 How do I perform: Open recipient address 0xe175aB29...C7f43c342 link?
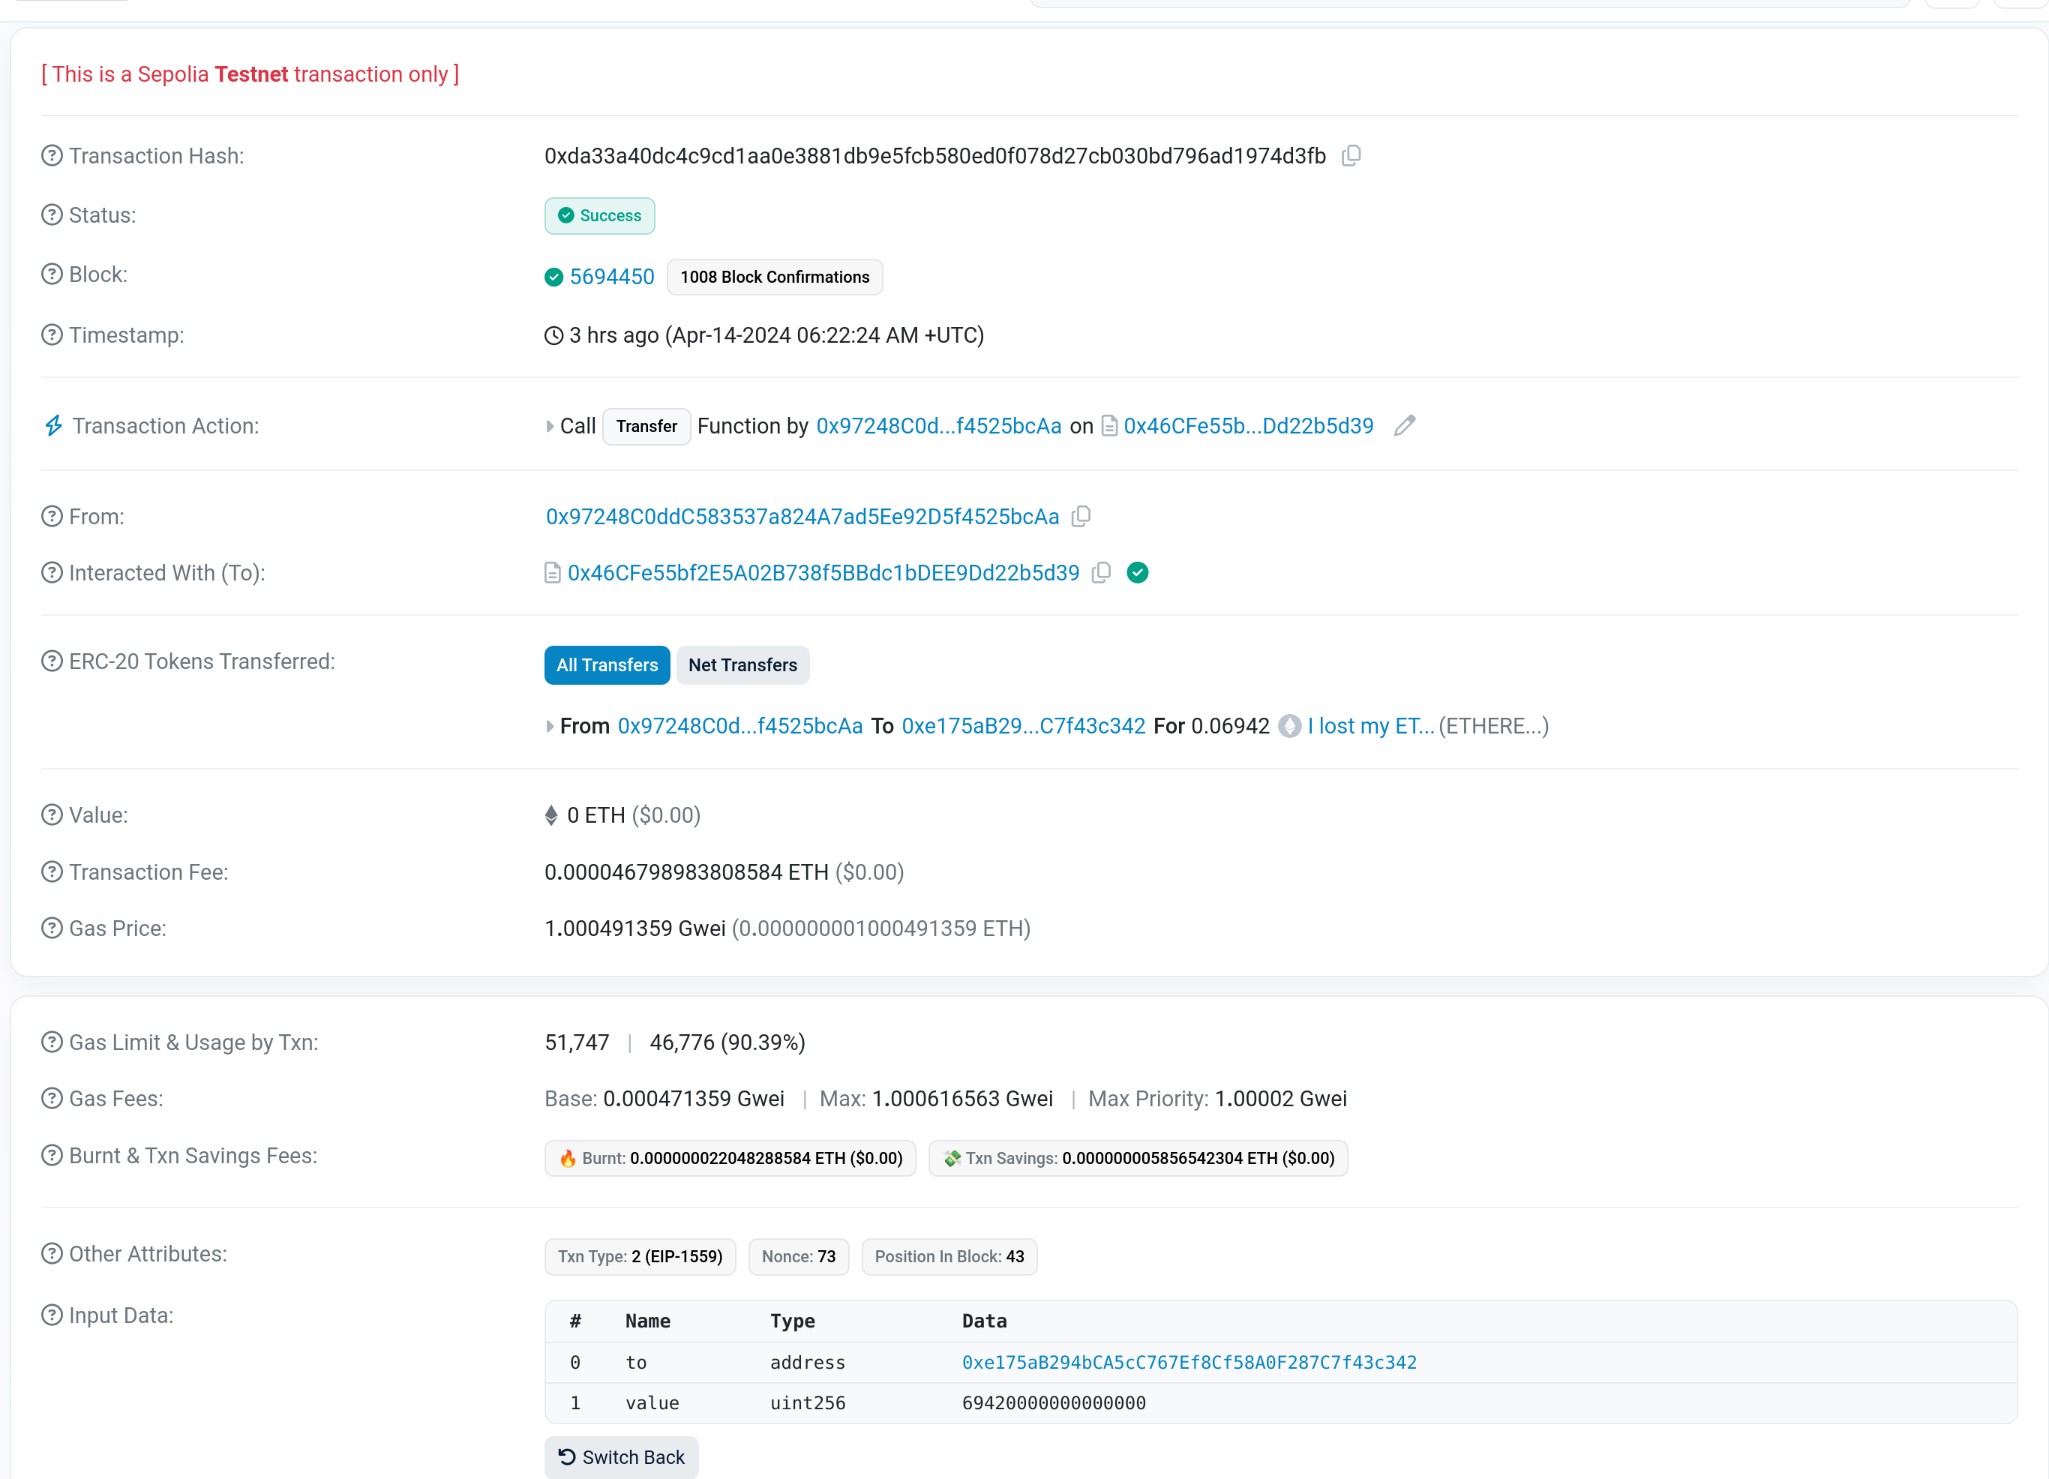1023,727
